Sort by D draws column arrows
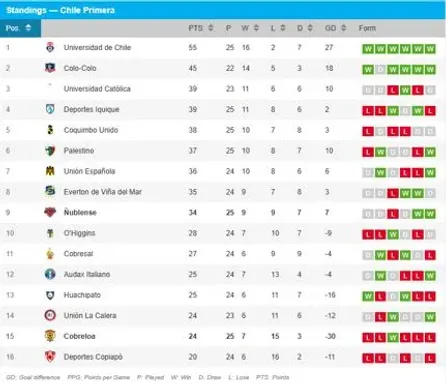Viewport: 446px width, 385px height. point(310,28)
